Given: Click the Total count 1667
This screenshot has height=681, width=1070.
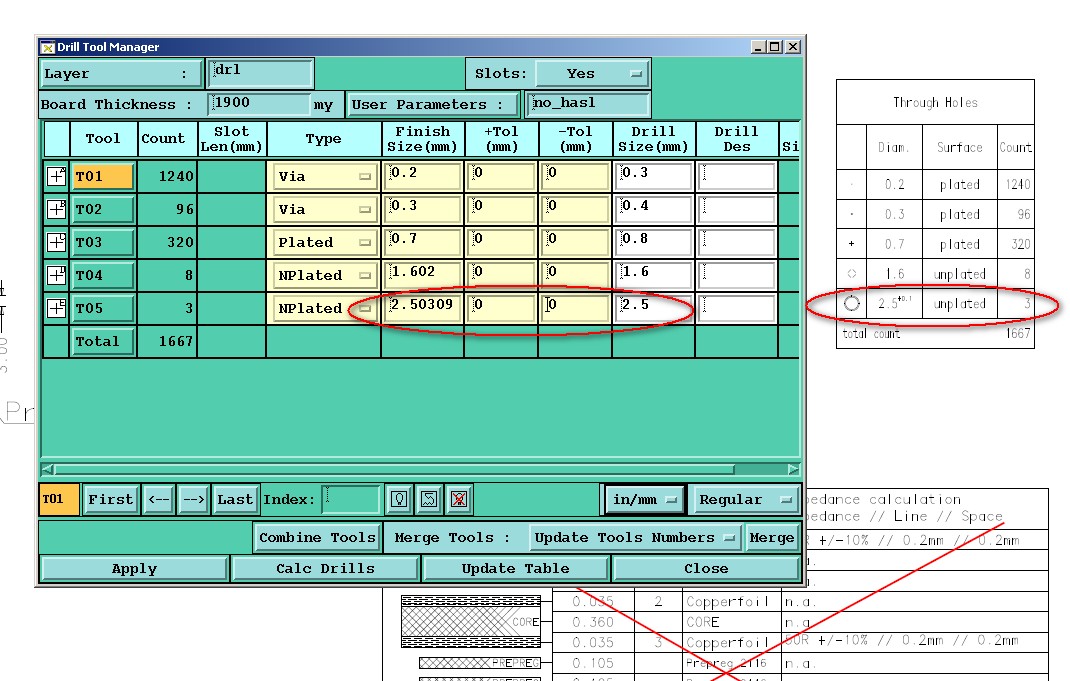Looking at the screenshot, I should (176, 341).
